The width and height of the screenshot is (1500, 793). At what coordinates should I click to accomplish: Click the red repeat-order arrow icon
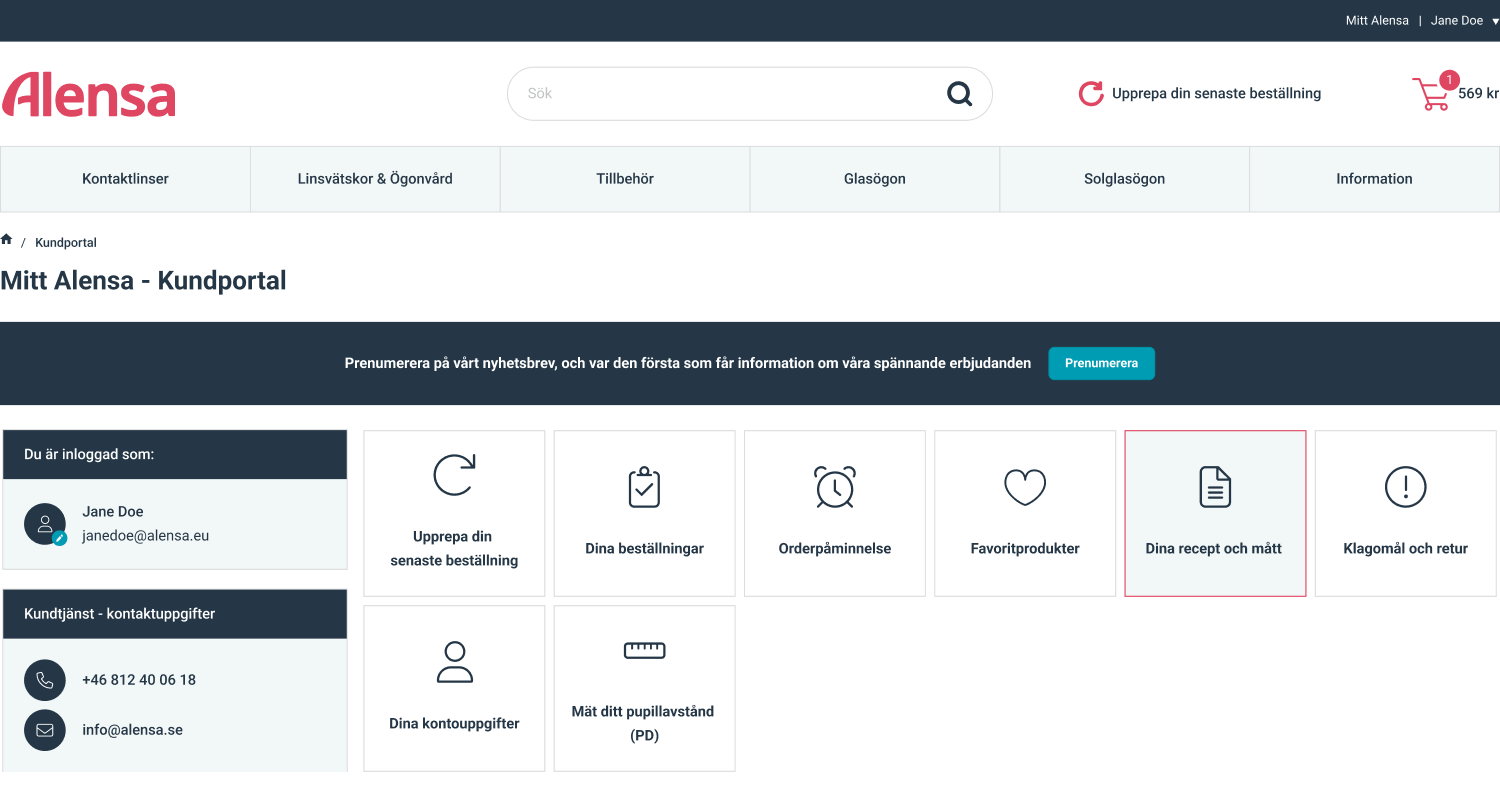[1091, 94]
